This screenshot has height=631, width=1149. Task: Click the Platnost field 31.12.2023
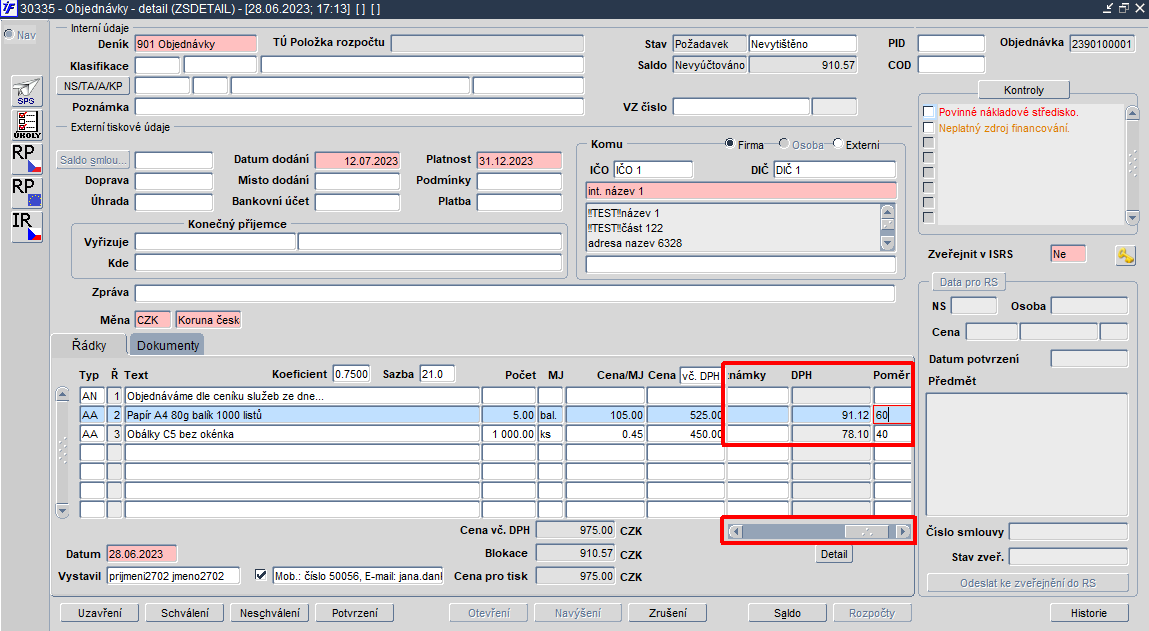pos(520,160)
